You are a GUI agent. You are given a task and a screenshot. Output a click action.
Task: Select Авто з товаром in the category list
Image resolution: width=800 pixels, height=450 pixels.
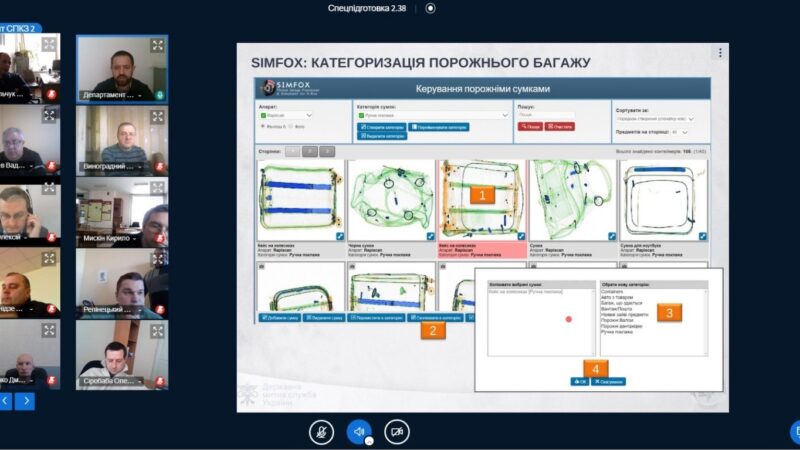click(616, 297)
